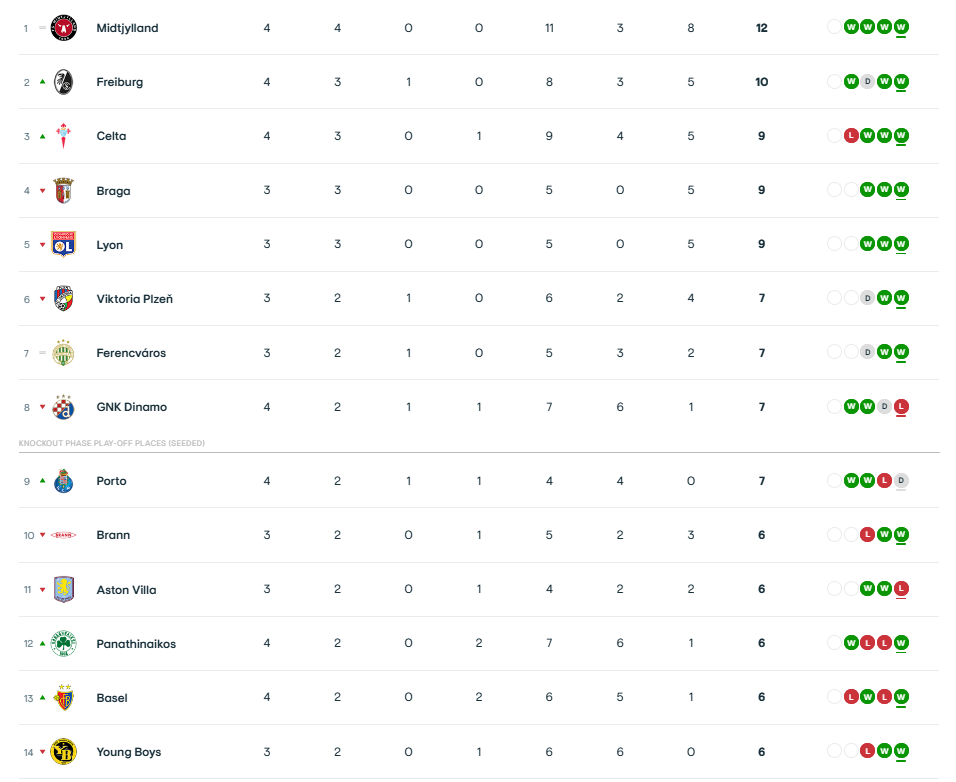
Task: Open the Ferencváros team name link
Action: (131, 353)
